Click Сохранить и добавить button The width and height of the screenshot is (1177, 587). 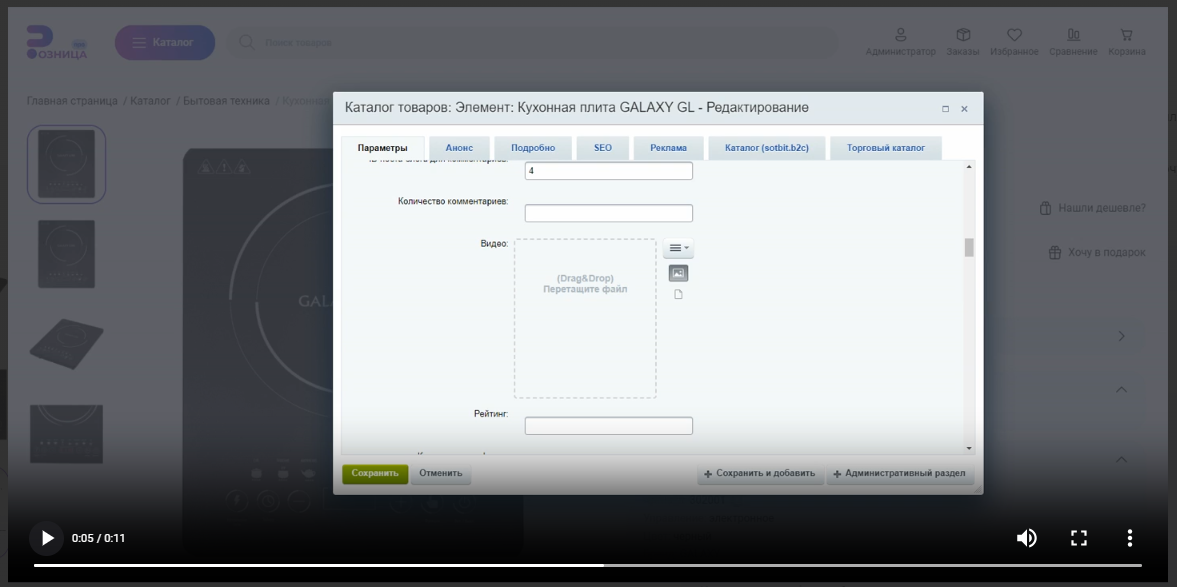pos(760,474)
